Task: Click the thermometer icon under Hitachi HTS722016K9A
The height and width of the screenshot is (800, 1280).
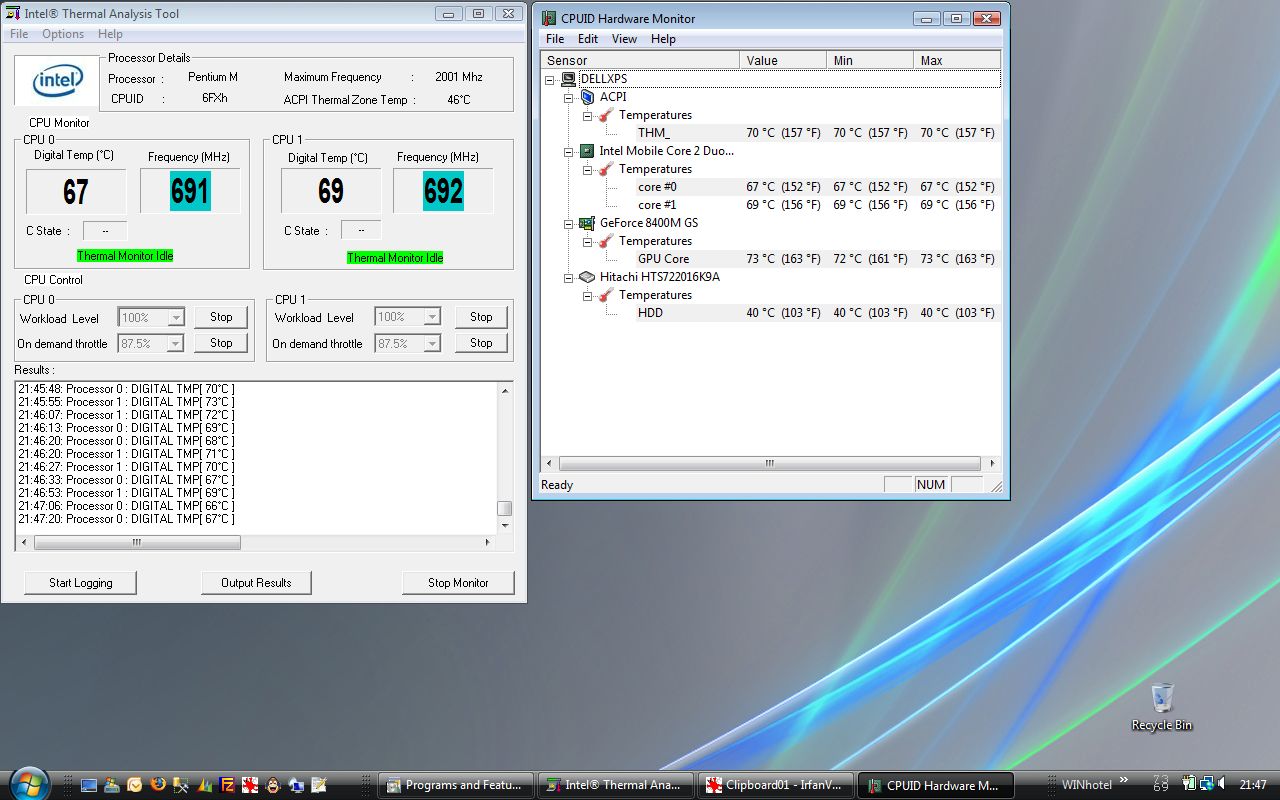Action: tap(606, 295)
